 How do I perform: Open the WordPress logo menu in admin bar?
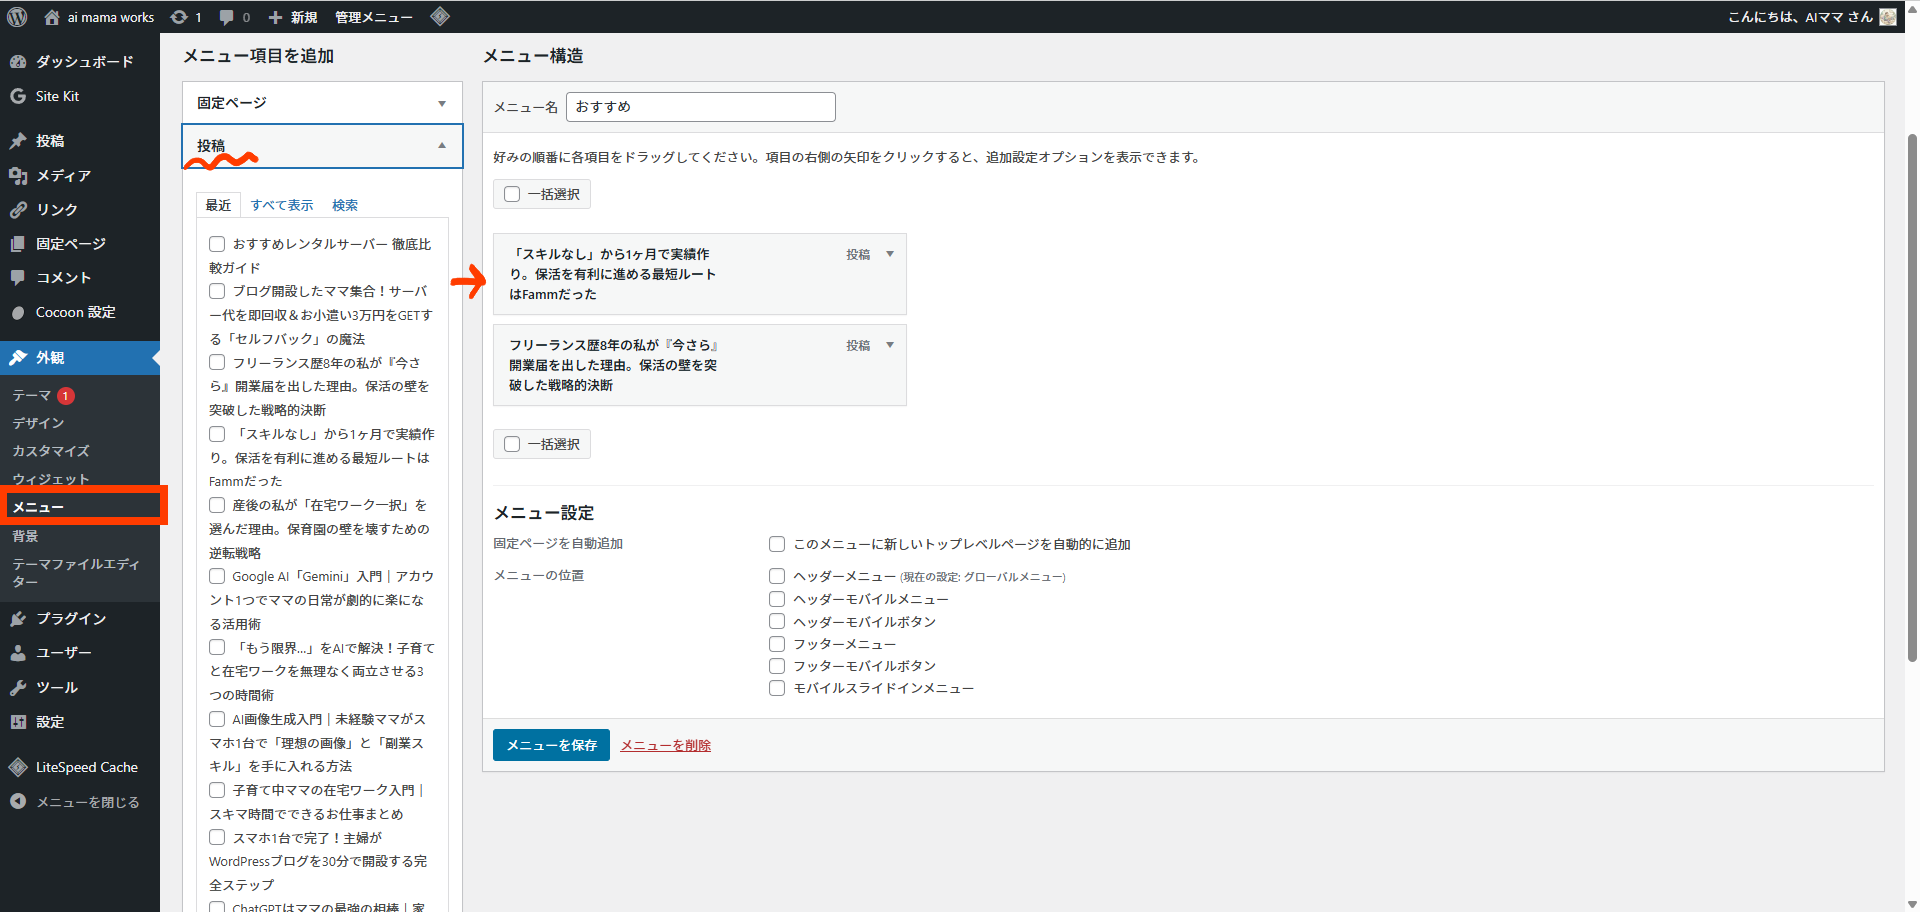pyautogui.click(x=16, y=16)
